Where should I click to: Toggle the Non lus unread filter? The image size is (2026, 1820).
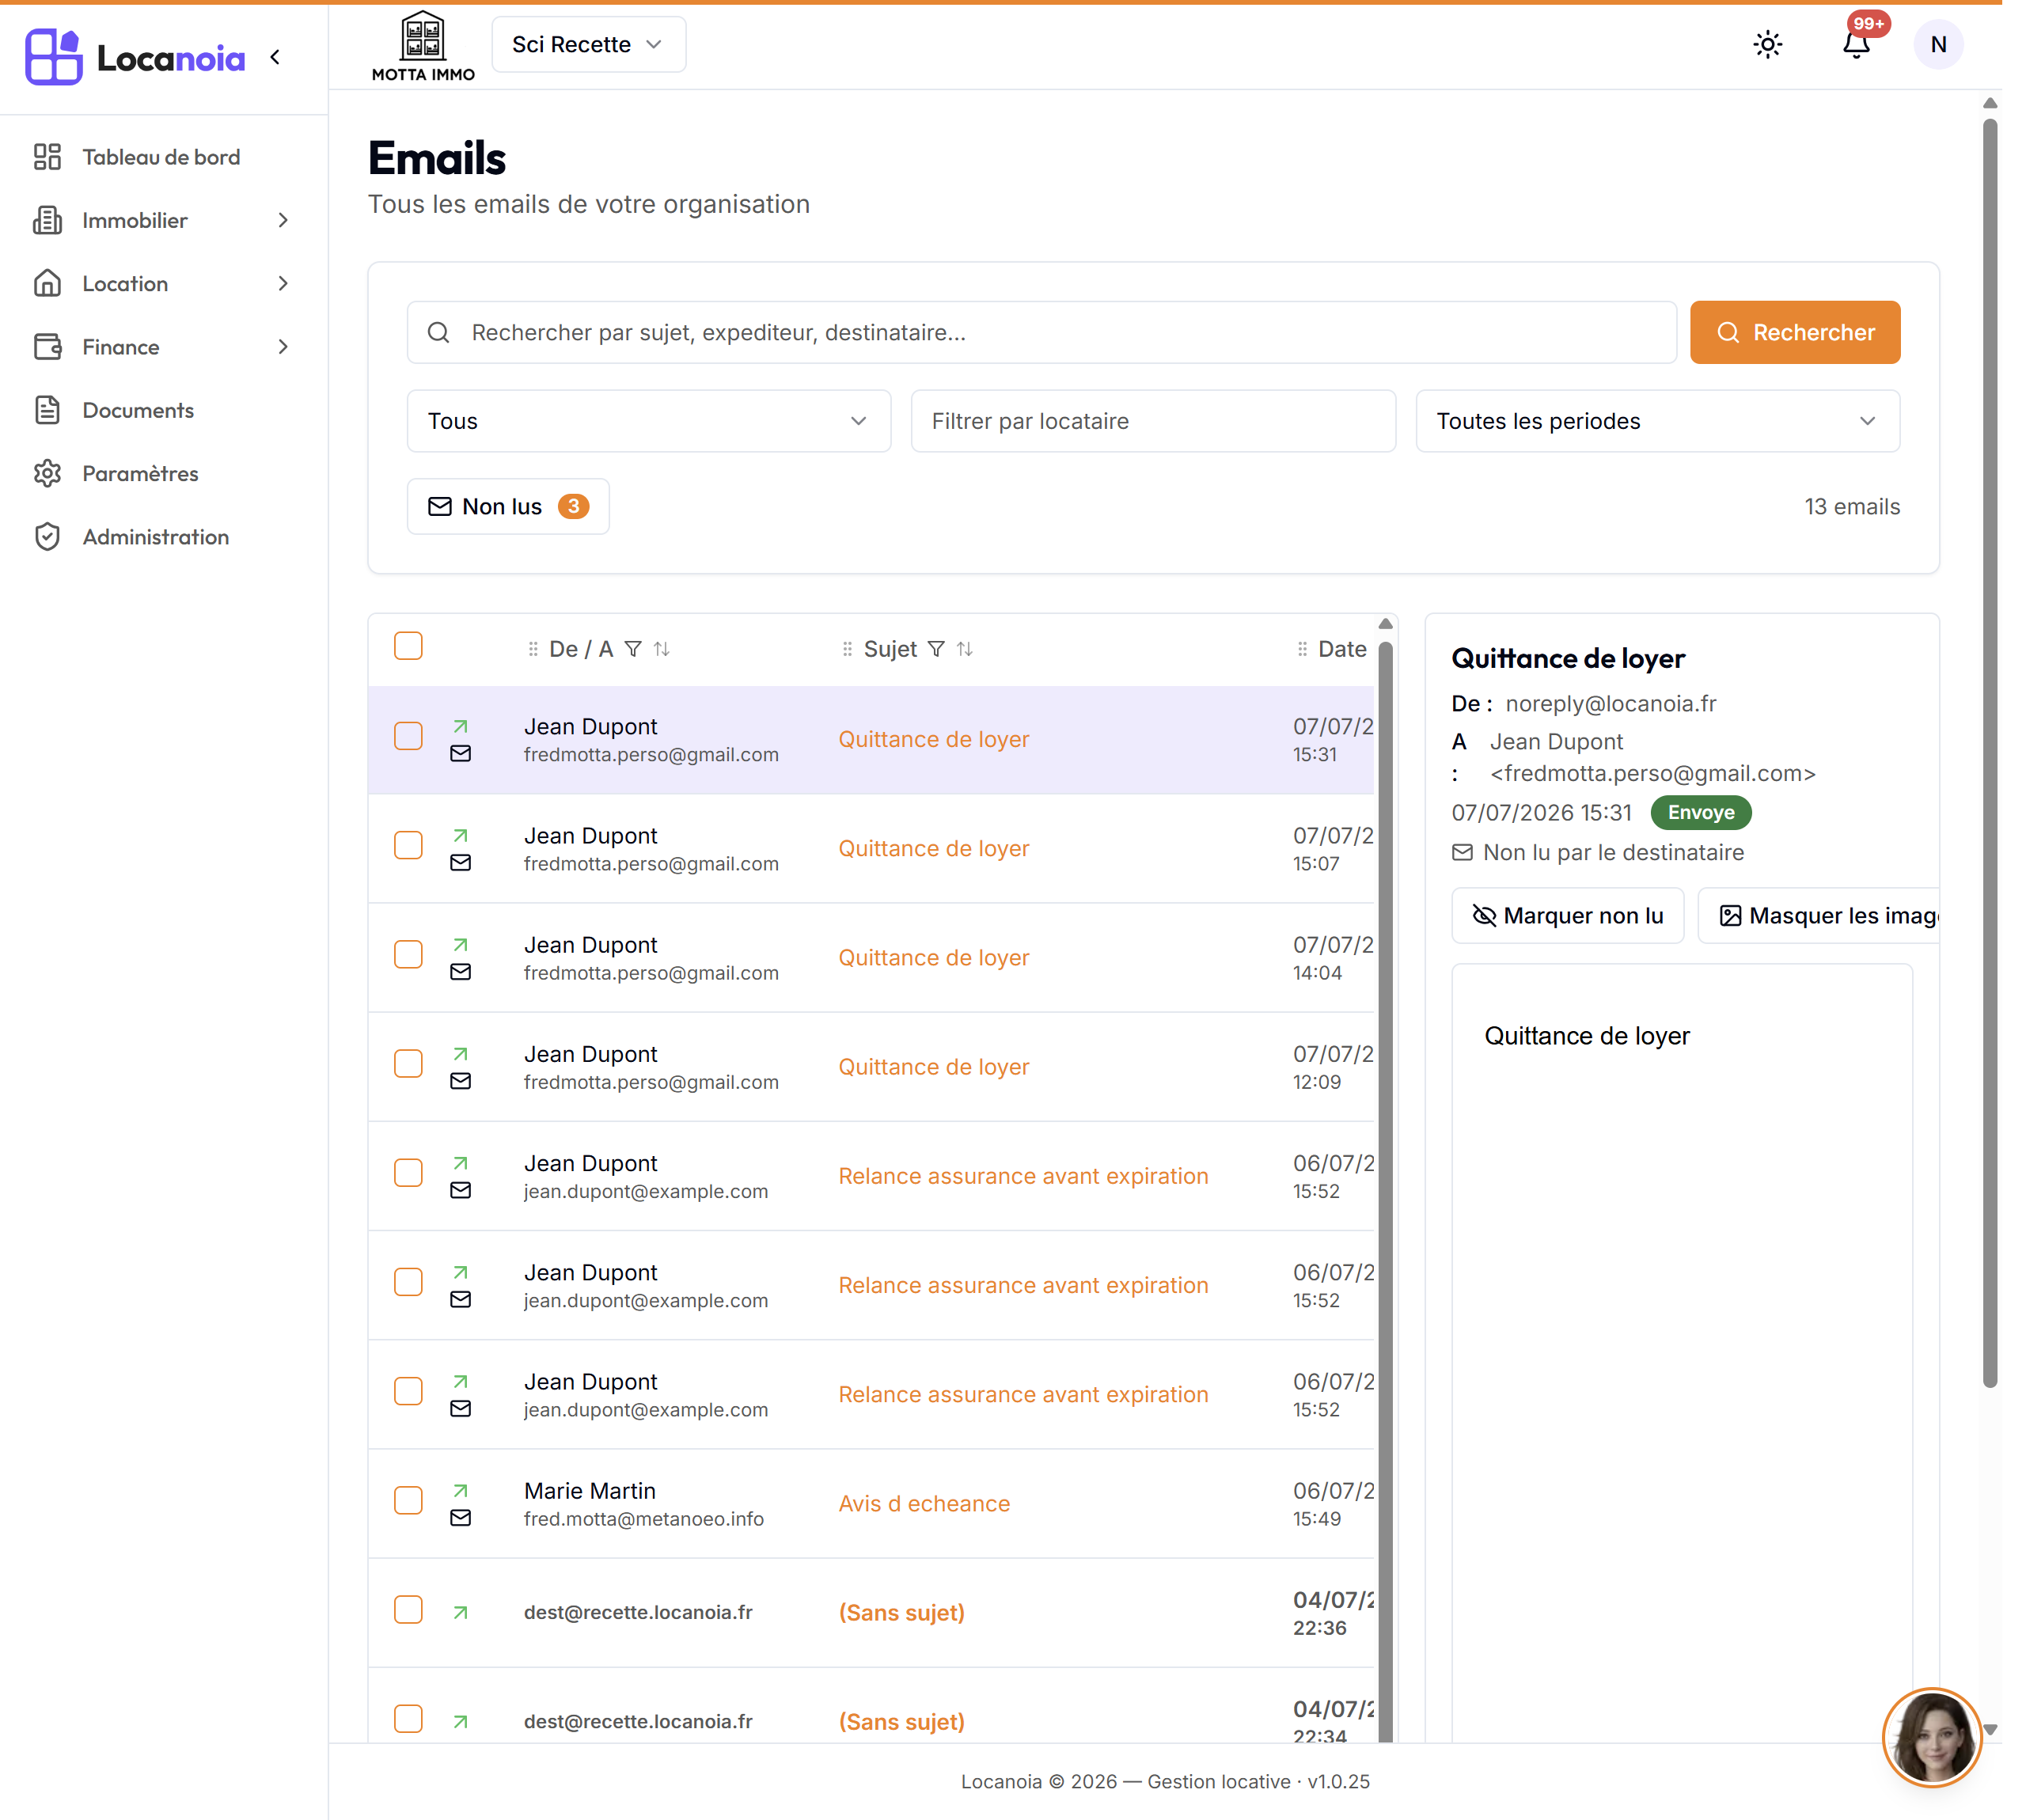[x=508, y=506]
